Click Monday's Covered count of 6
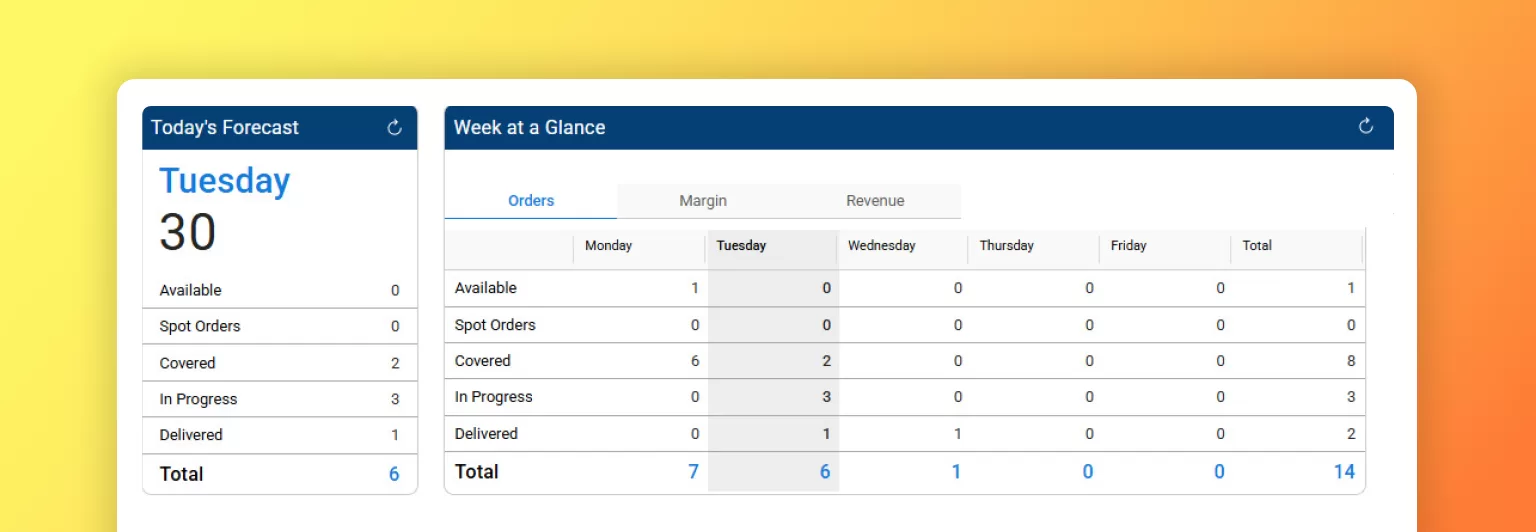The width and height of the screenshot is (1536, 532). click(x=695, y=361)
